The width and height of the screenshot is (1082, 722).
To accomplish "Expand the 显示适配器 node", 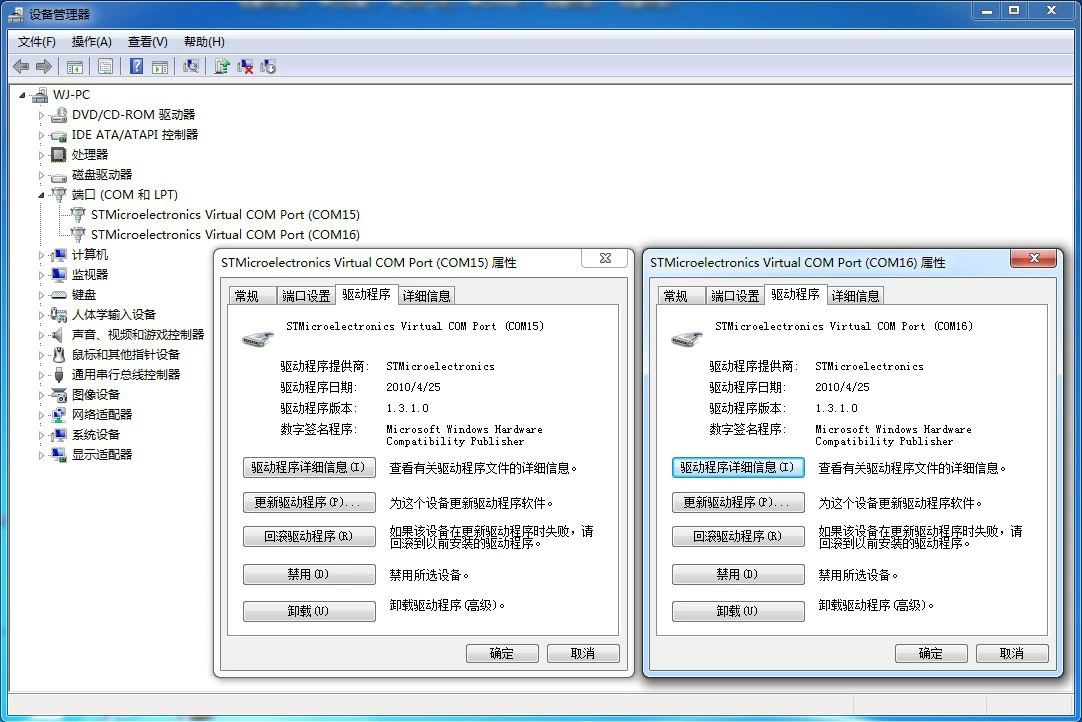I will tap(41, 456).
